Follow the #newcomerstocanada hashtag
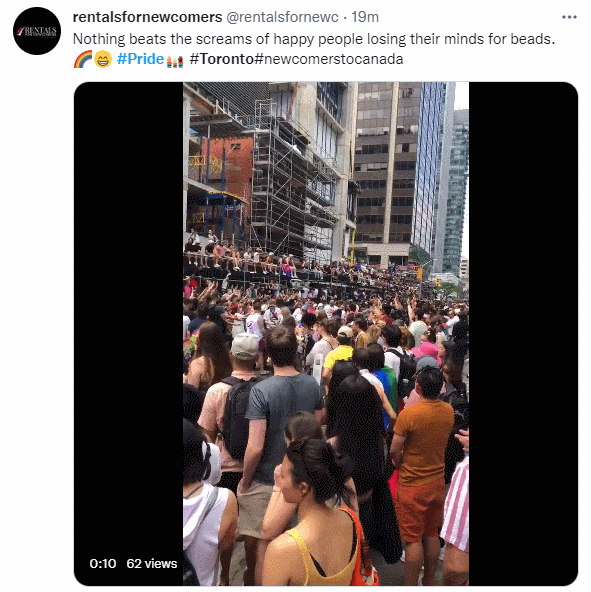Viewport: 591px width, 592px height. (x=329, y=59)
